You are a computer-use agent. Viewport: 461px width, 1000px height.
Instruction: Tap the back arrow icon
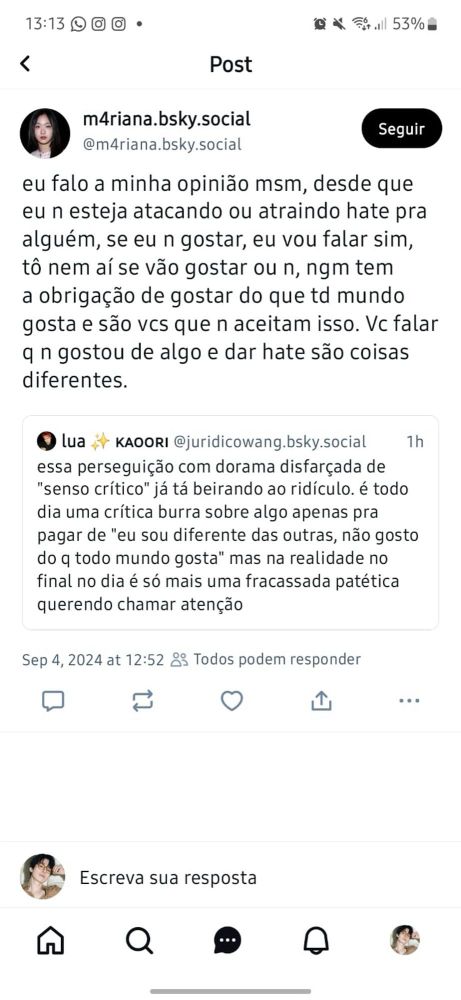tap(26, 64)
